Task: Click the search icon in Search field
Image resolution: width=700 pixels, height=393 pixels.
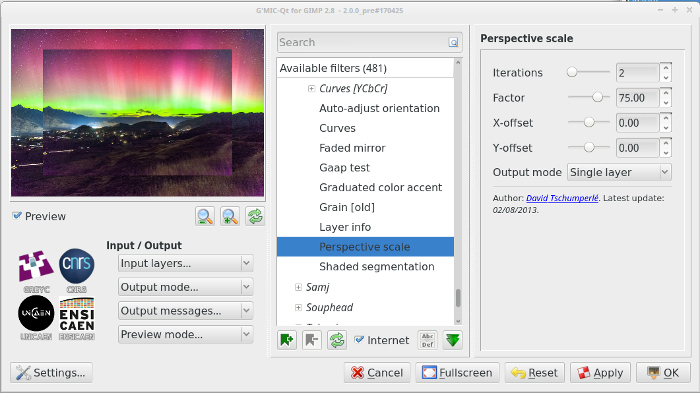Action: [x=453, y=42]
